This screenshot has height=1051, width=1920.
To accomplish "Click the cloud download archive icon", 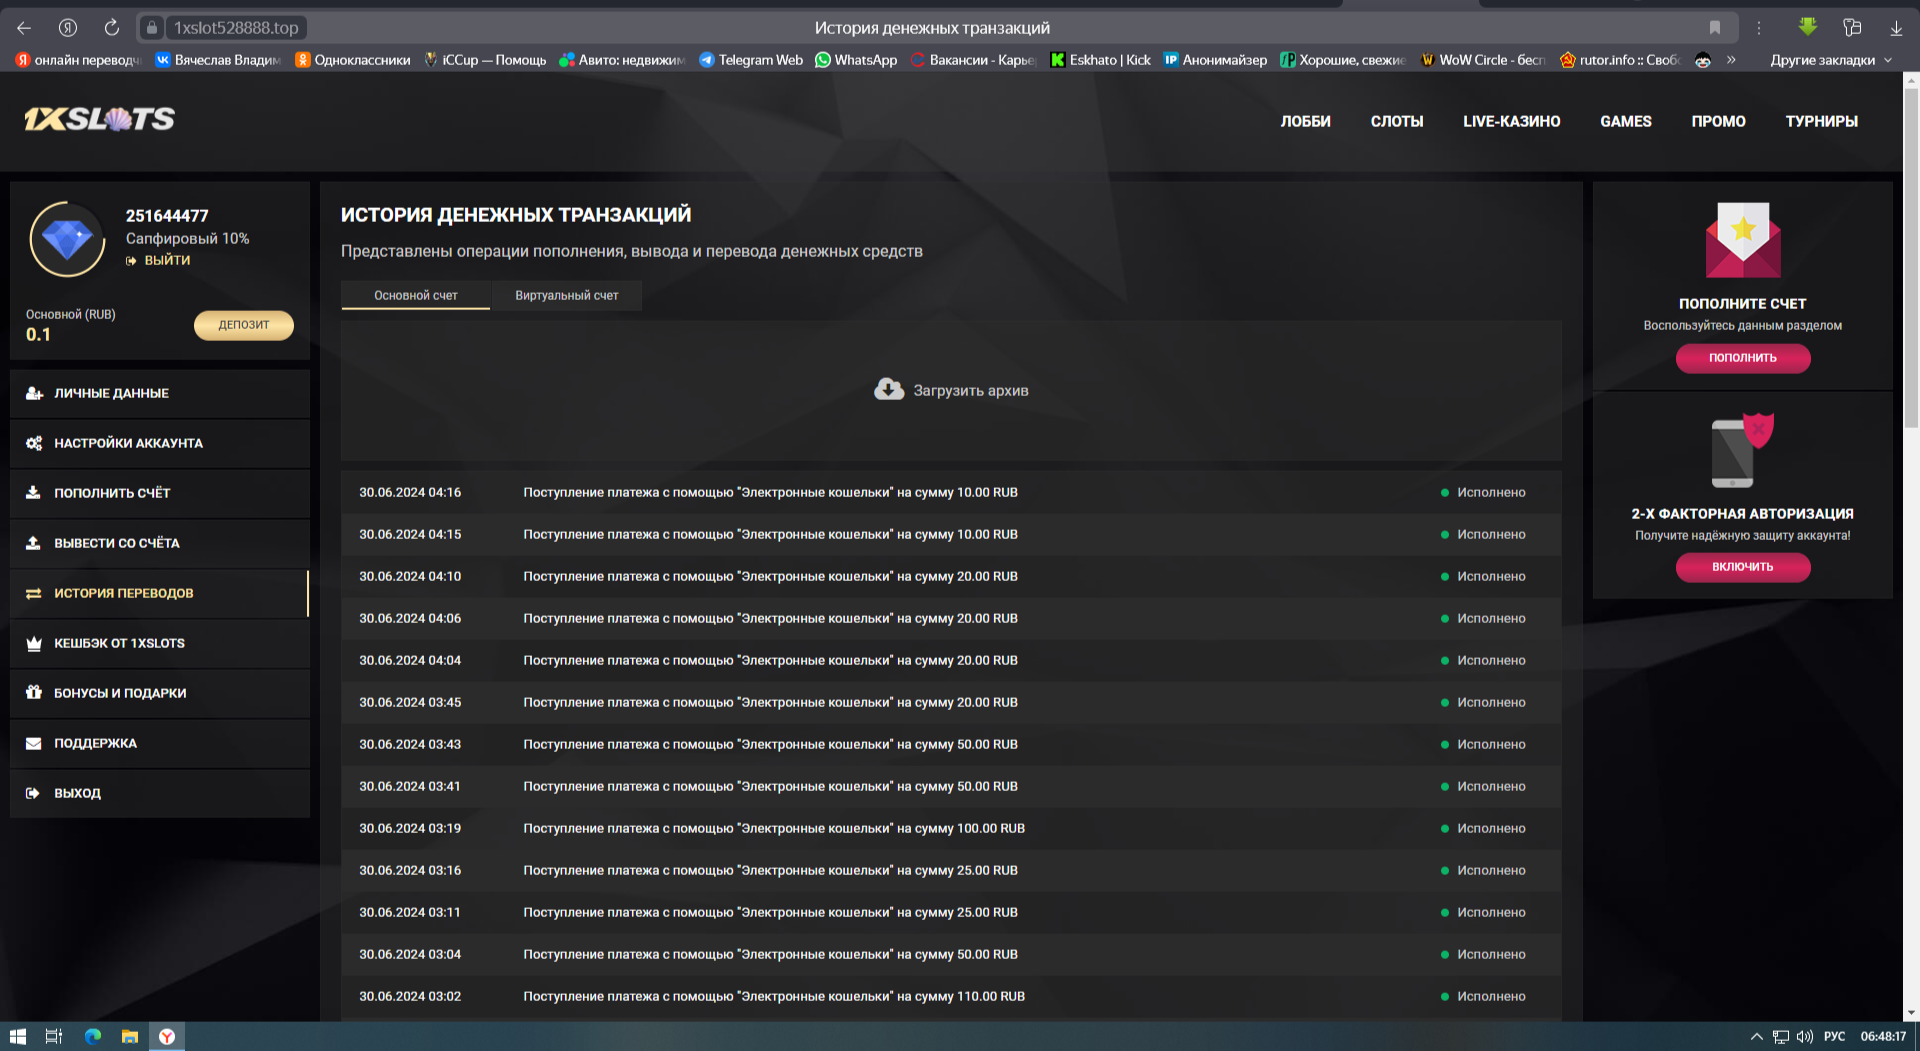I will pyautogui.click(x=888, y=389).
